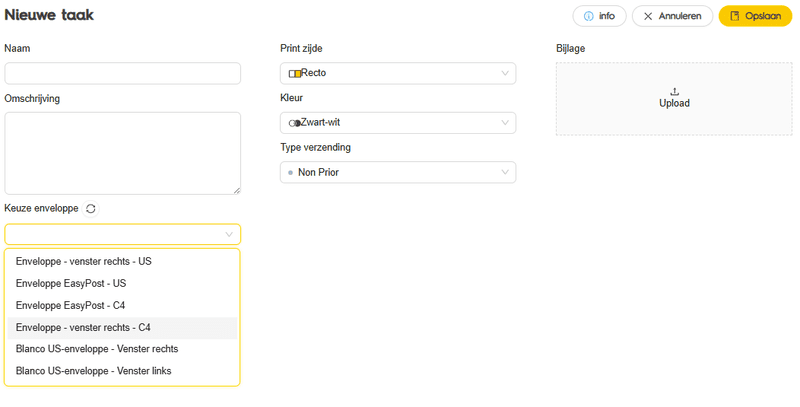Click the Nieuwe taak heading
800x407 pixels.
[49, 15]
